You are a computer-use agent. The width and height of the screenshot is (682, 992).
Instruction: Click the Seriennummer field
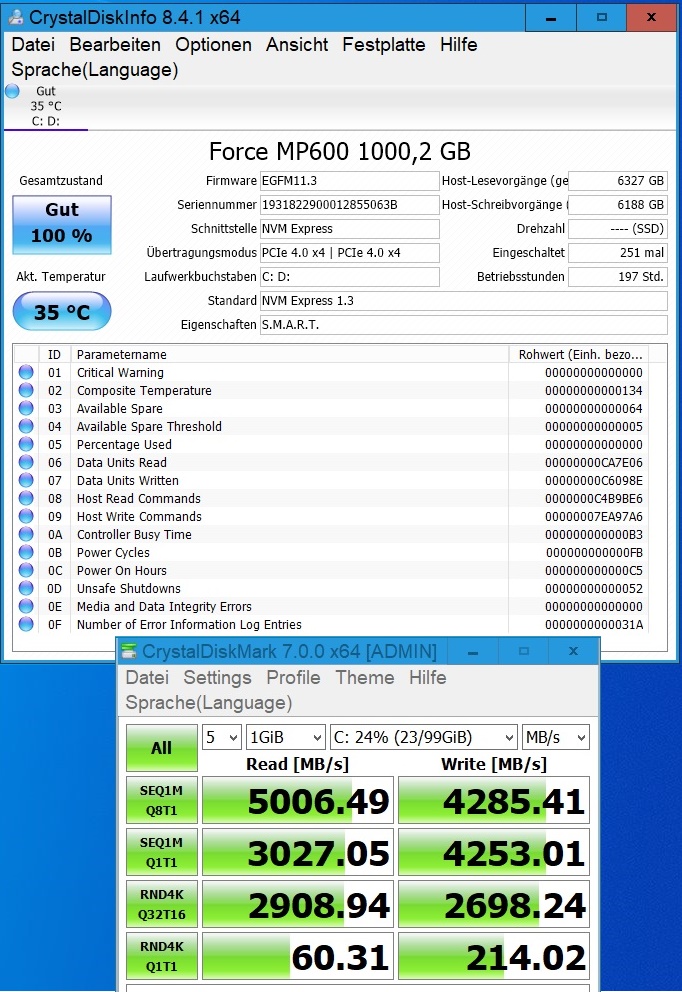click(x=350, y=205)
